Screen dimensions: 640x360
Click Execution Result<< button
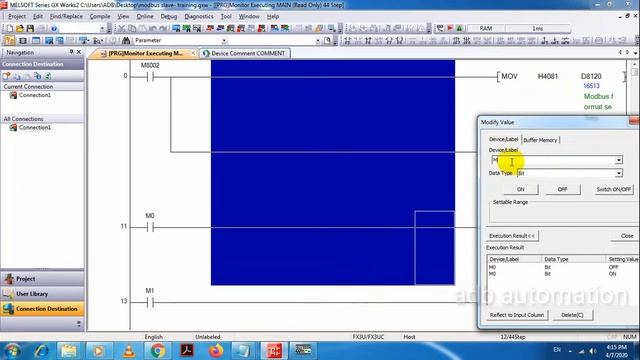[x=512, y=236]
